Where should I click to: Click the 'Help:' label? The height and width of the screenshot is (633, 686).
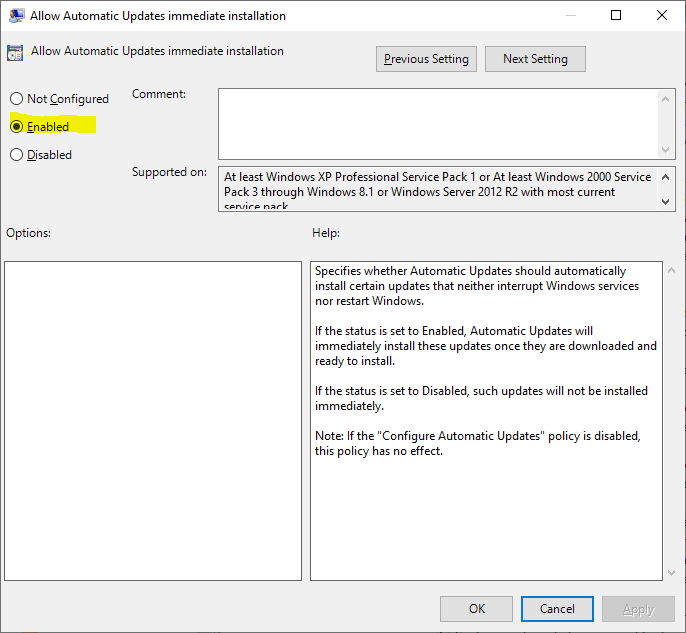coord(326,233)
